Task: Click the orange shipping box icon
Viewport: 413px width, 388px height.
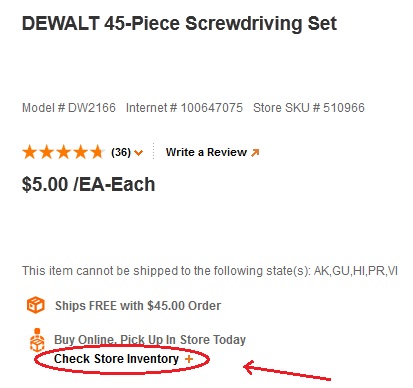Action: [x=35, y=305]
